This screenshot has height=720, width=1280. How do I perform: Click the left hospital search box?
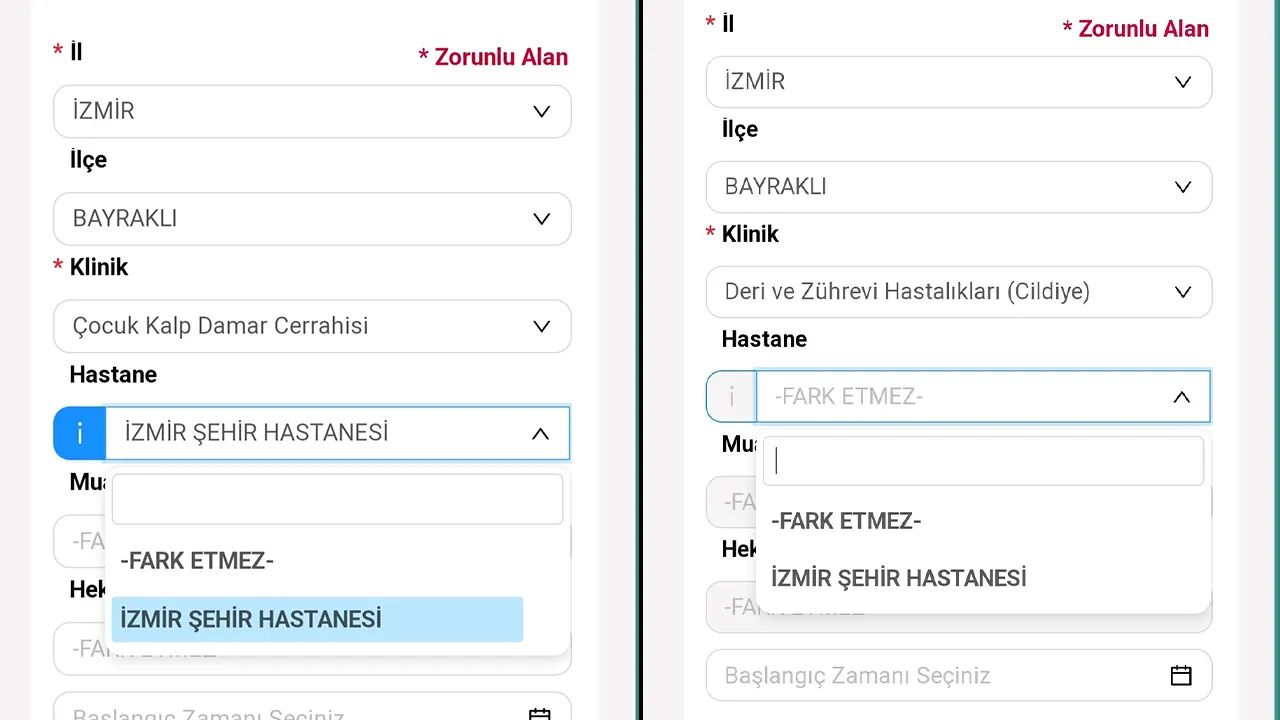click(337, 499)
